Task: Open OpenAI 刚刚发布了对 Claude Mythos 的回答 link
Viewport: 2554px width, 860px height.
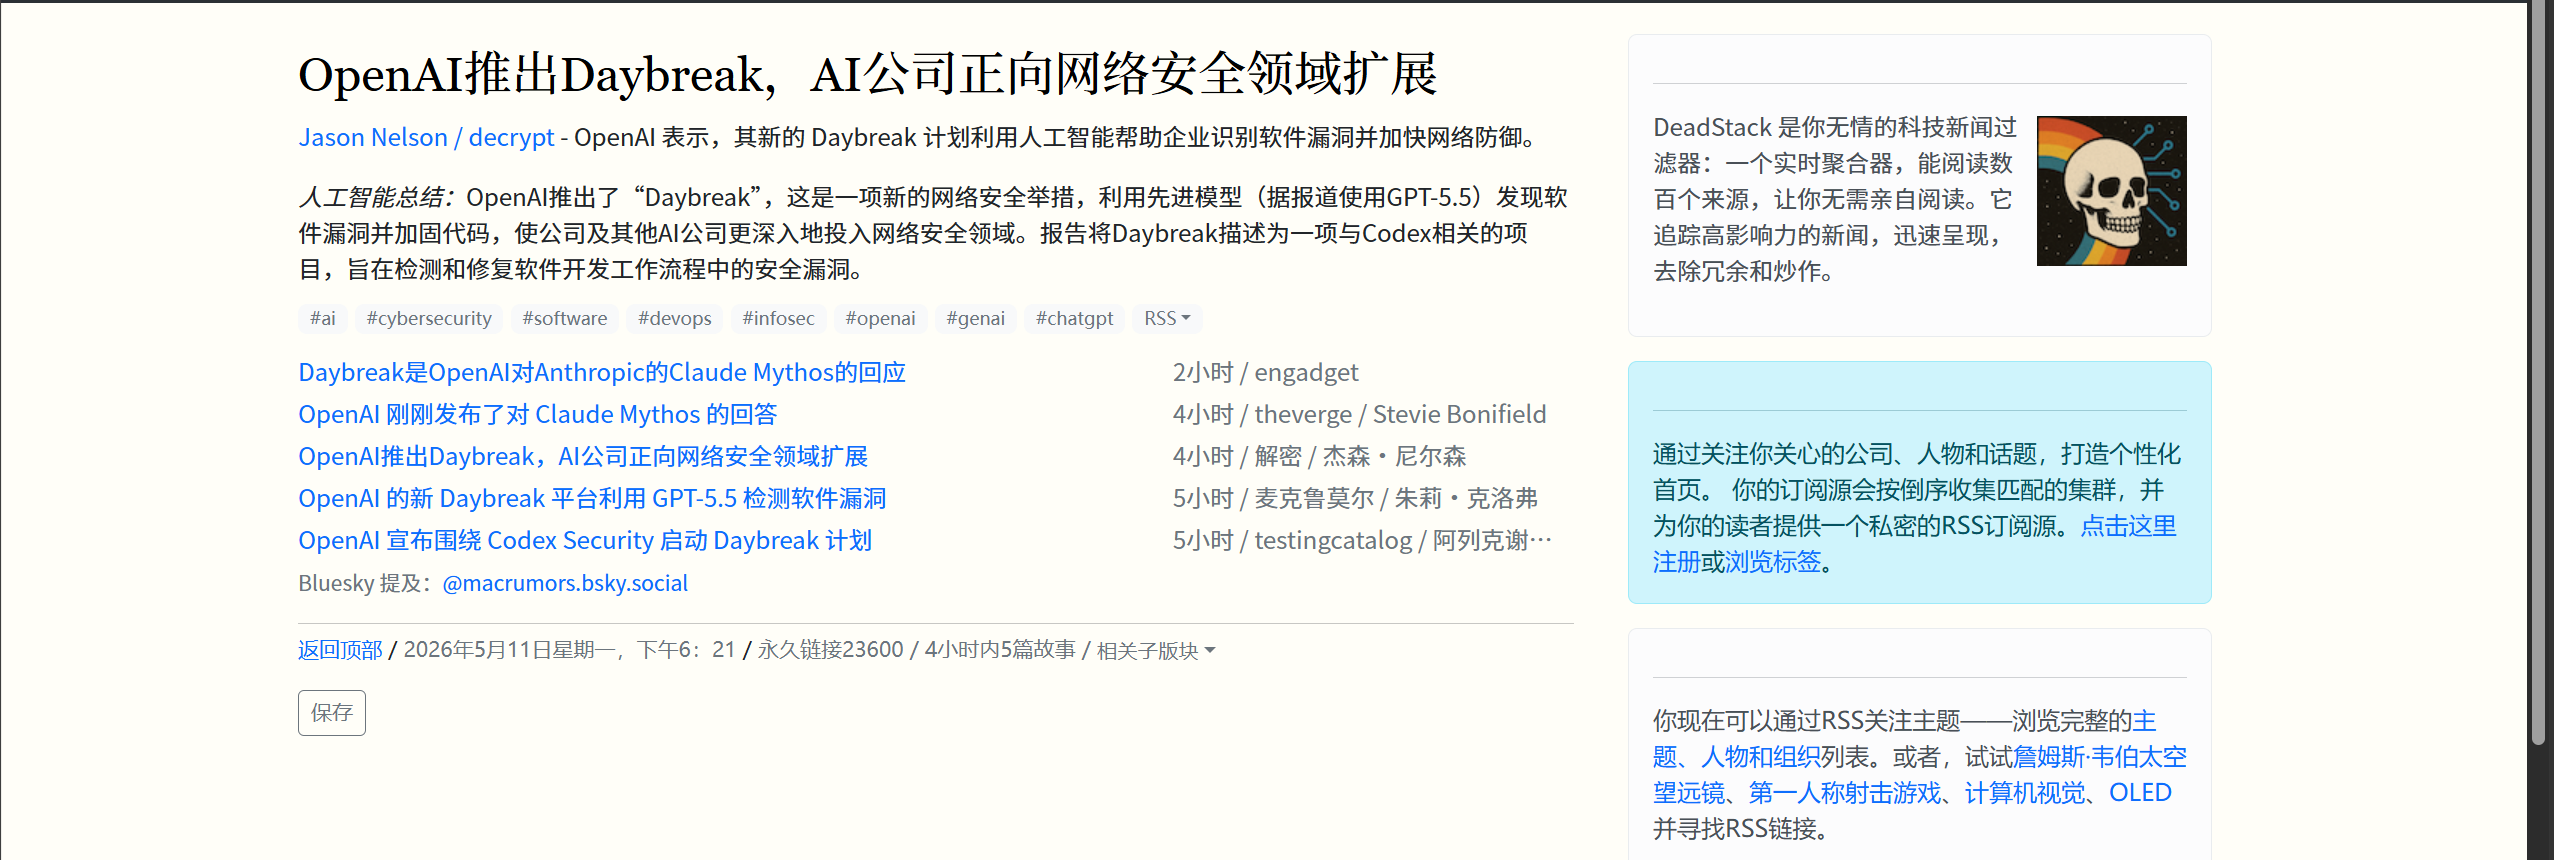Action: pos(538,415)
